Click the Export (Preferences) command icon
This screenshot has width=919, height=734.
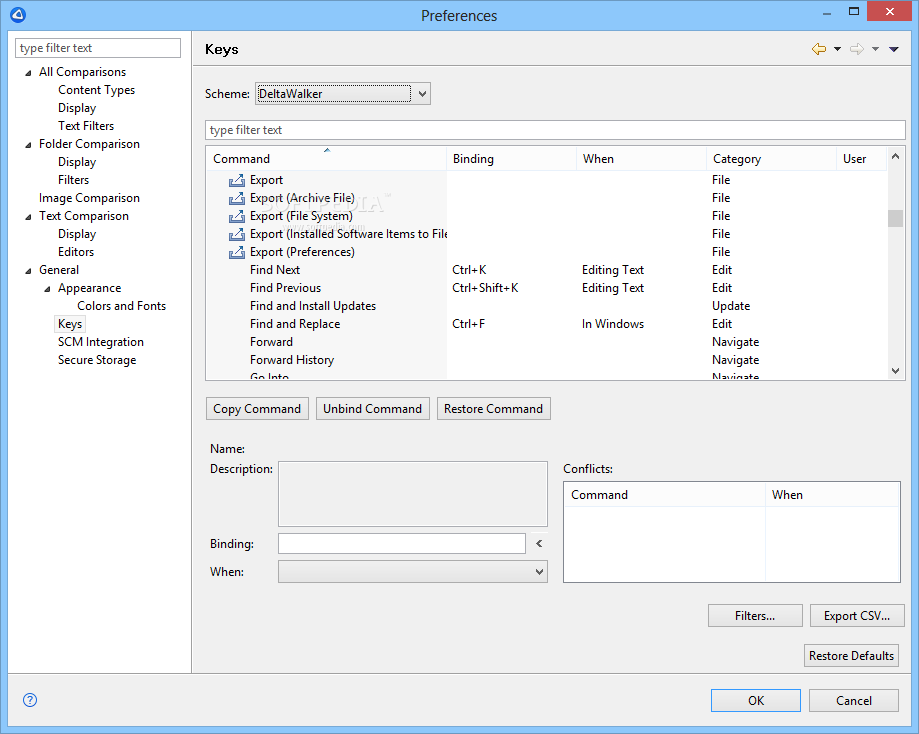236,252
